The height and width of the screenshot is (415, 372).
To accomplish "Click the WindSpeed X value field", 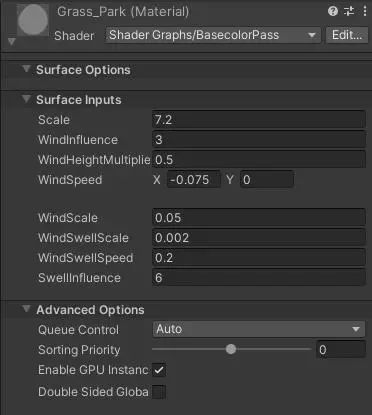I will point(194,180).
